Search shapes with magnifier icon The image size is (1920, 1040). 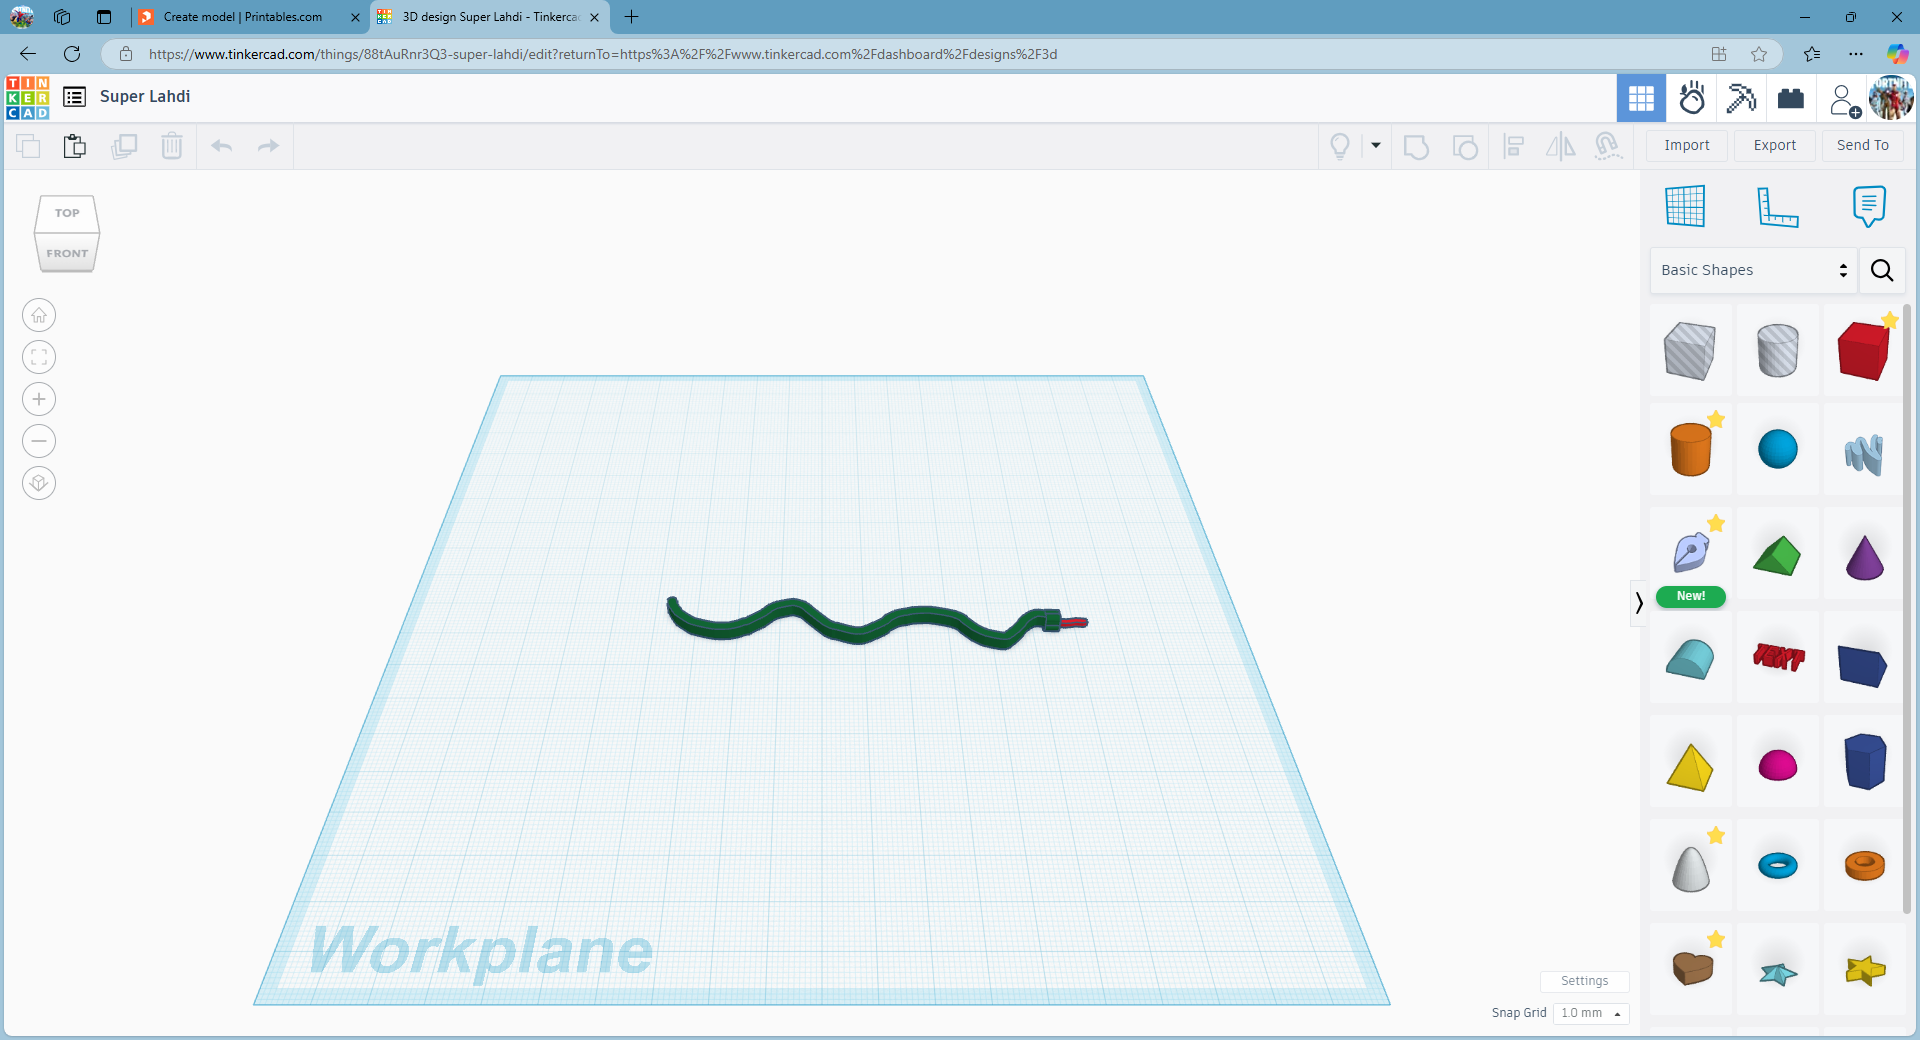pos(1882,270)
